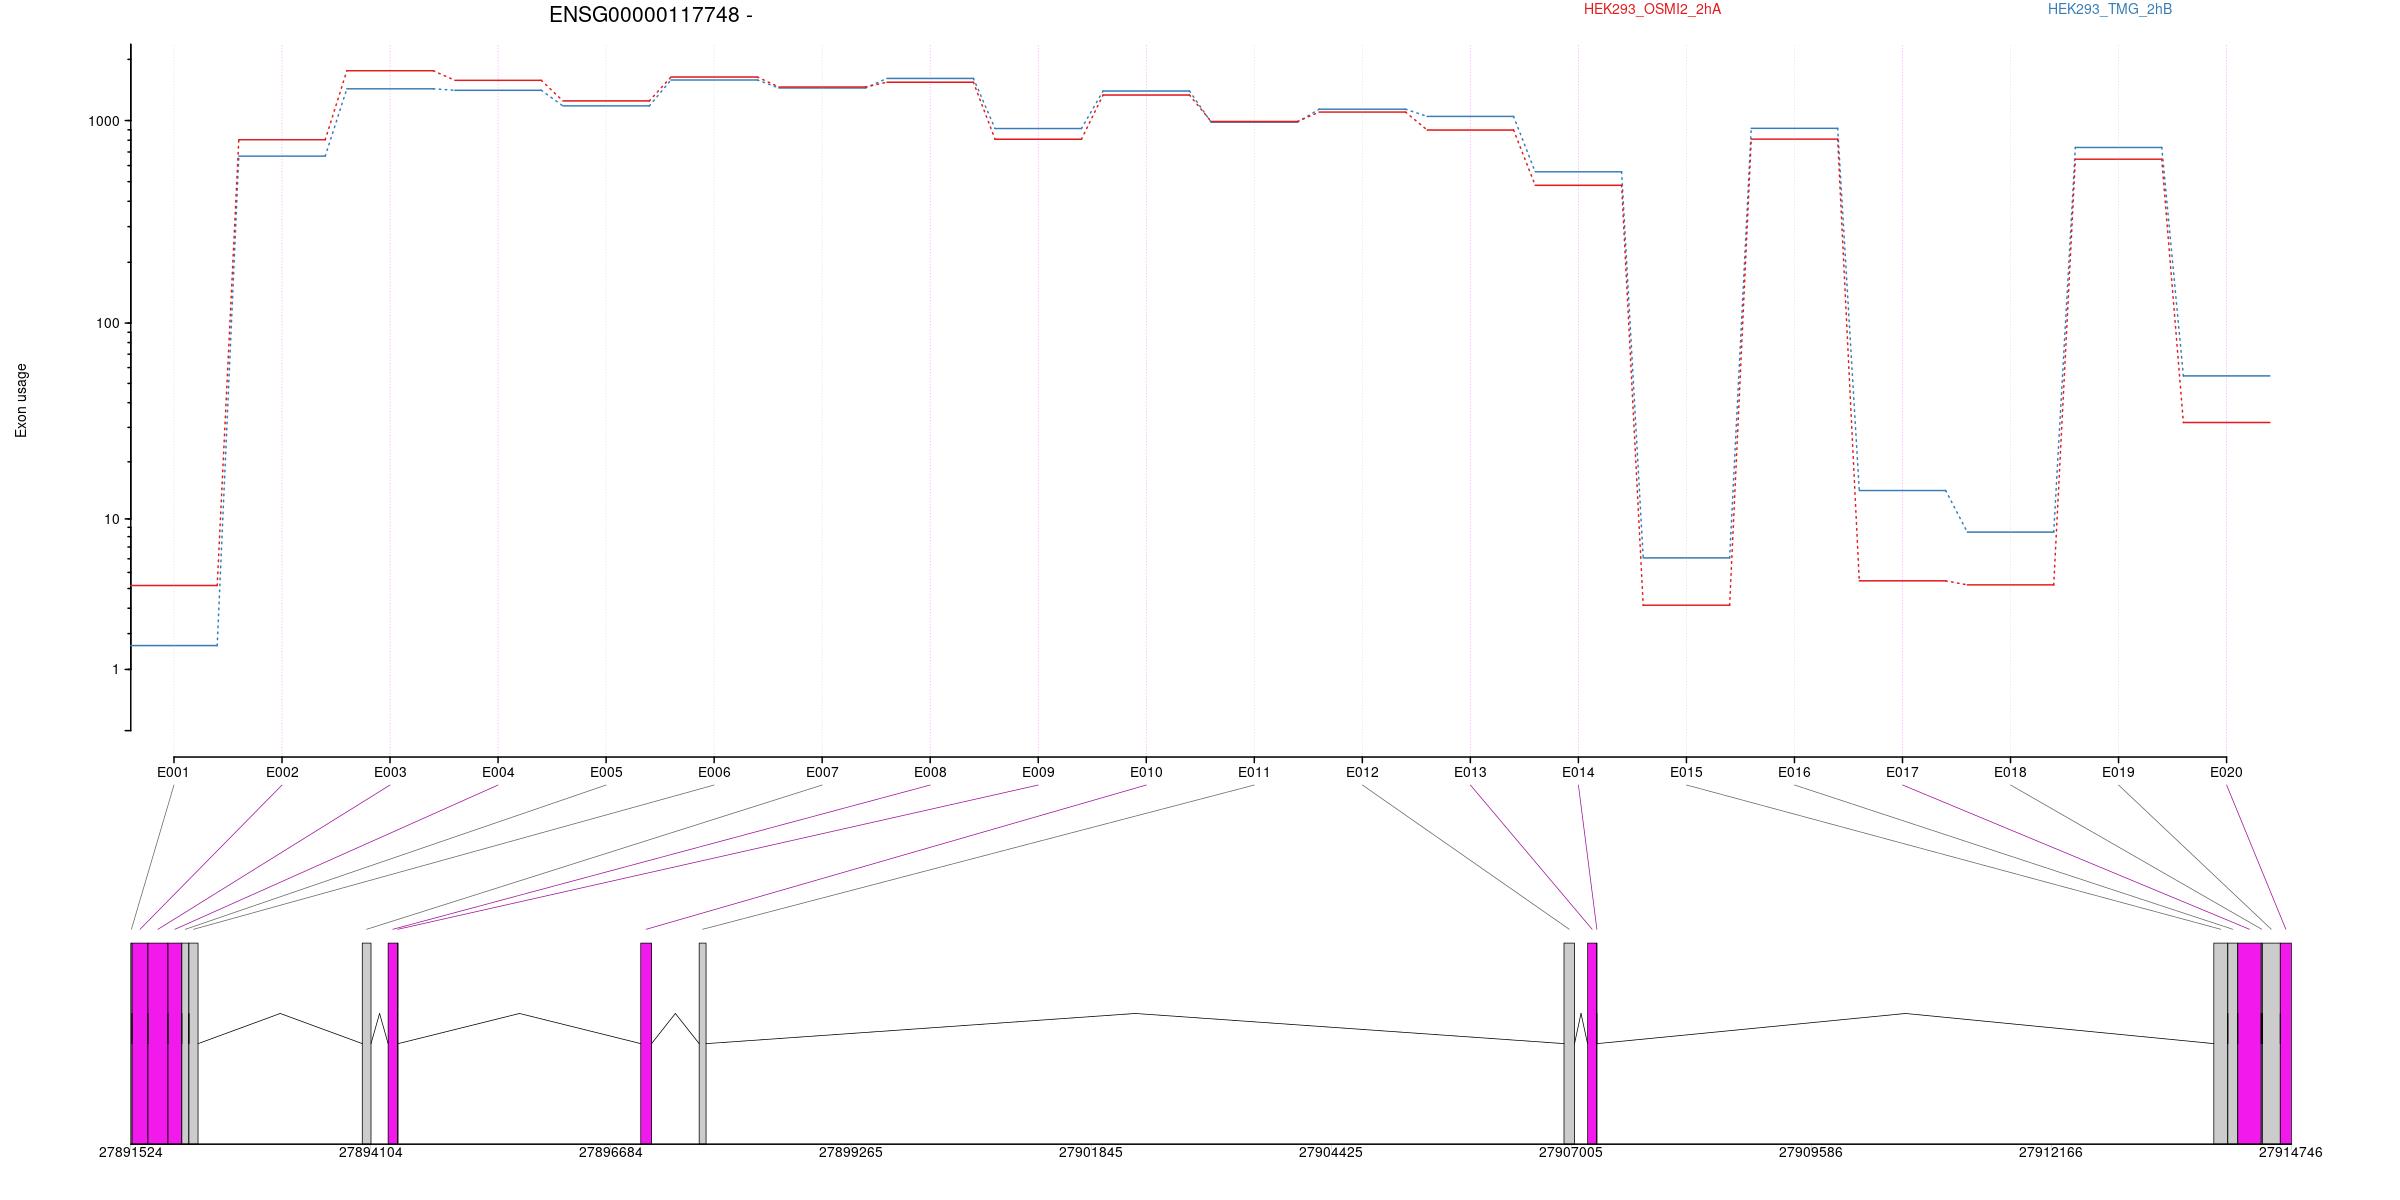
Task: Select exon label E010
Action: (1146, 772)
